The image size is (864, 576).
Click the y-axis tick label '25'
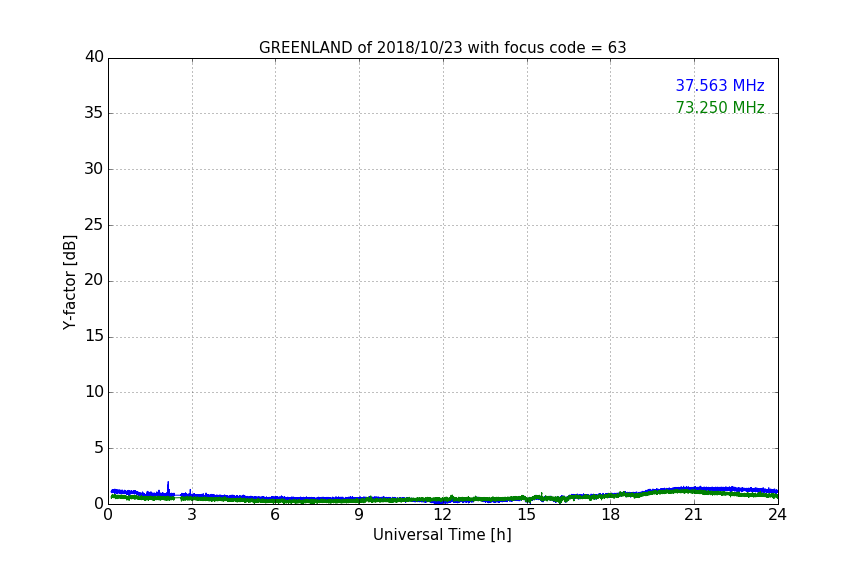94,224
